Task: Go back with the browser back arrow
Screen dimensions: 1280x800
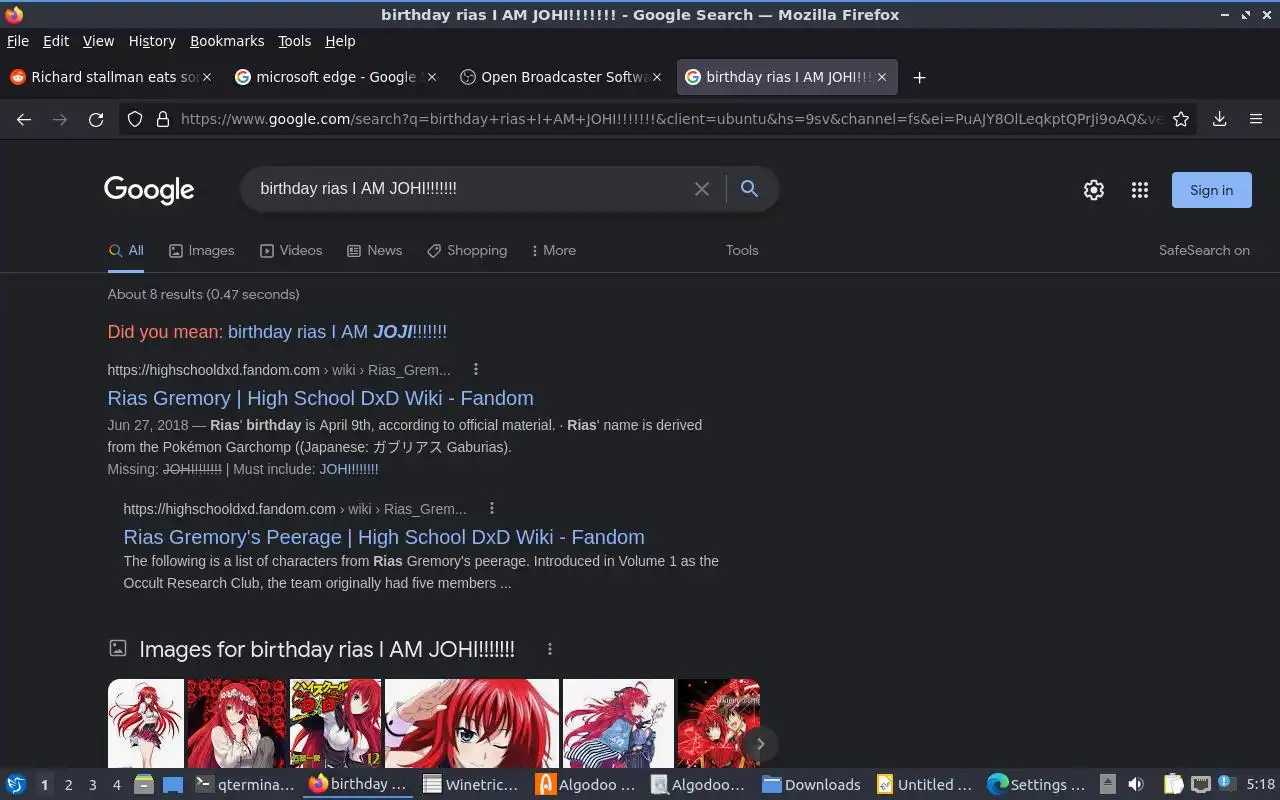Action: pyautogui.click(x=24, y=119)
